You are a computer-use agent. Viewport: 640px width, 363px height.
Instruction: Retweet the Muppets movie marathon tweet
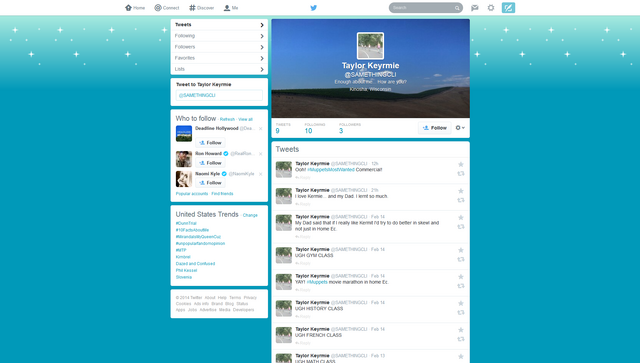click(x=461, y=286)
